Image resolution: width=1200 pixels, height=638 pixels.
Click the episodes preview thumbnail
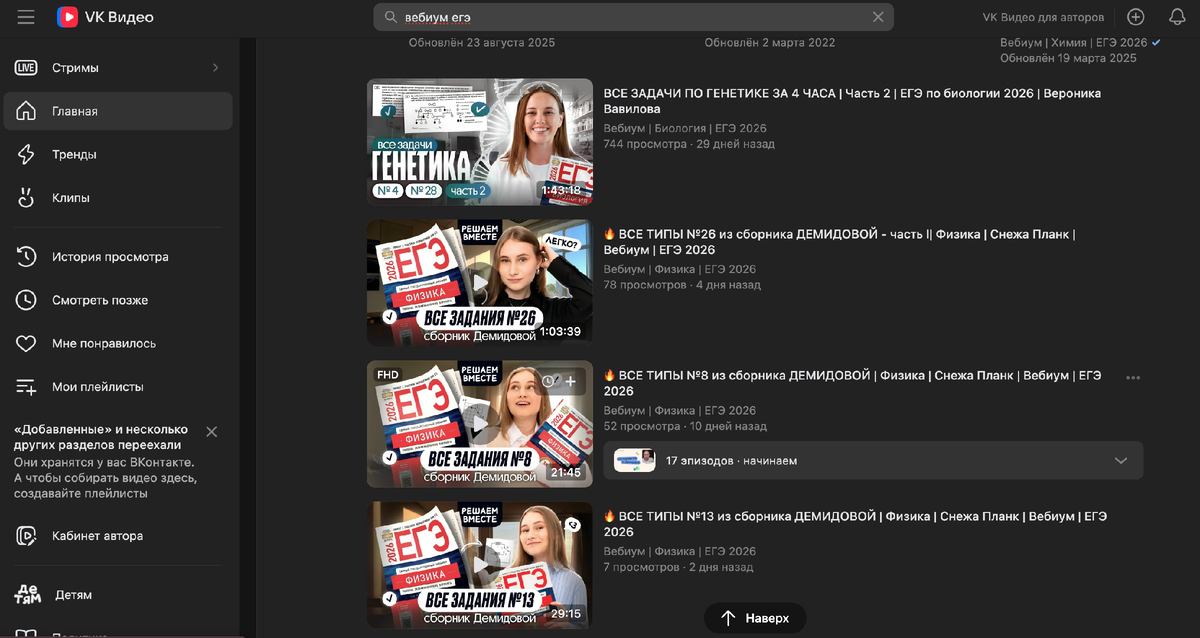coord(635,460)
